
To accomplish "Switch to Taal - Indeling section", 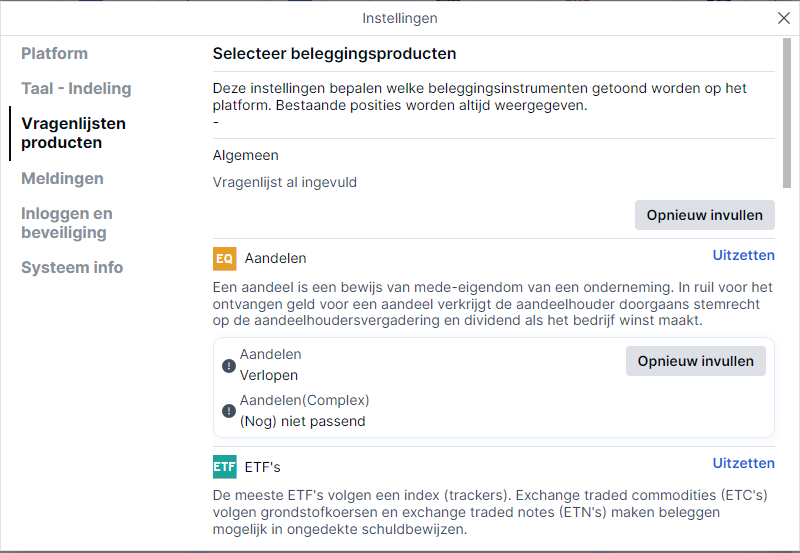I will click(76, 88).
